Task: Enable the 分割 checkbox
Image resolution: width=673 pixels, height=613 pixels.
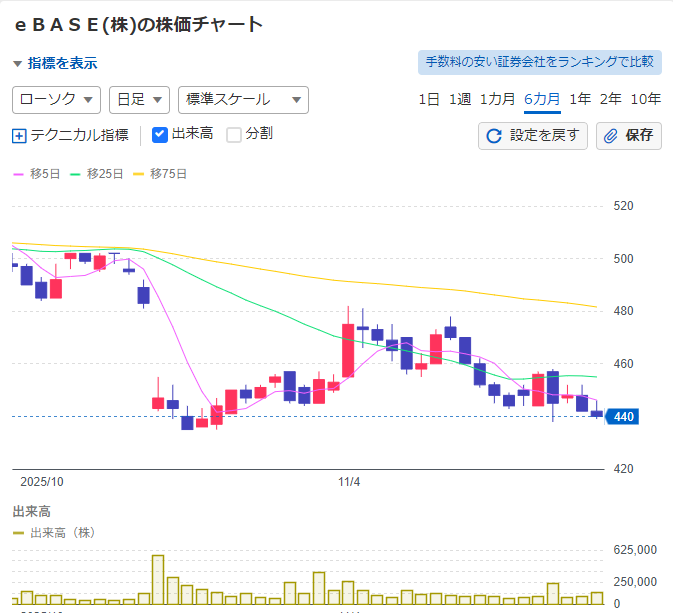Action: (234, 135)
